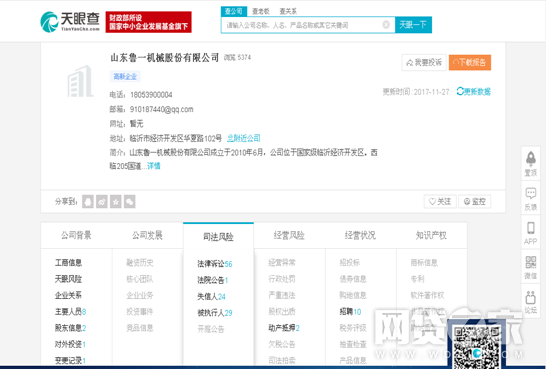Open 股东信息 2 section
Image resolution: width=546 pixels, height=369 pixels.
click(70, 328)
